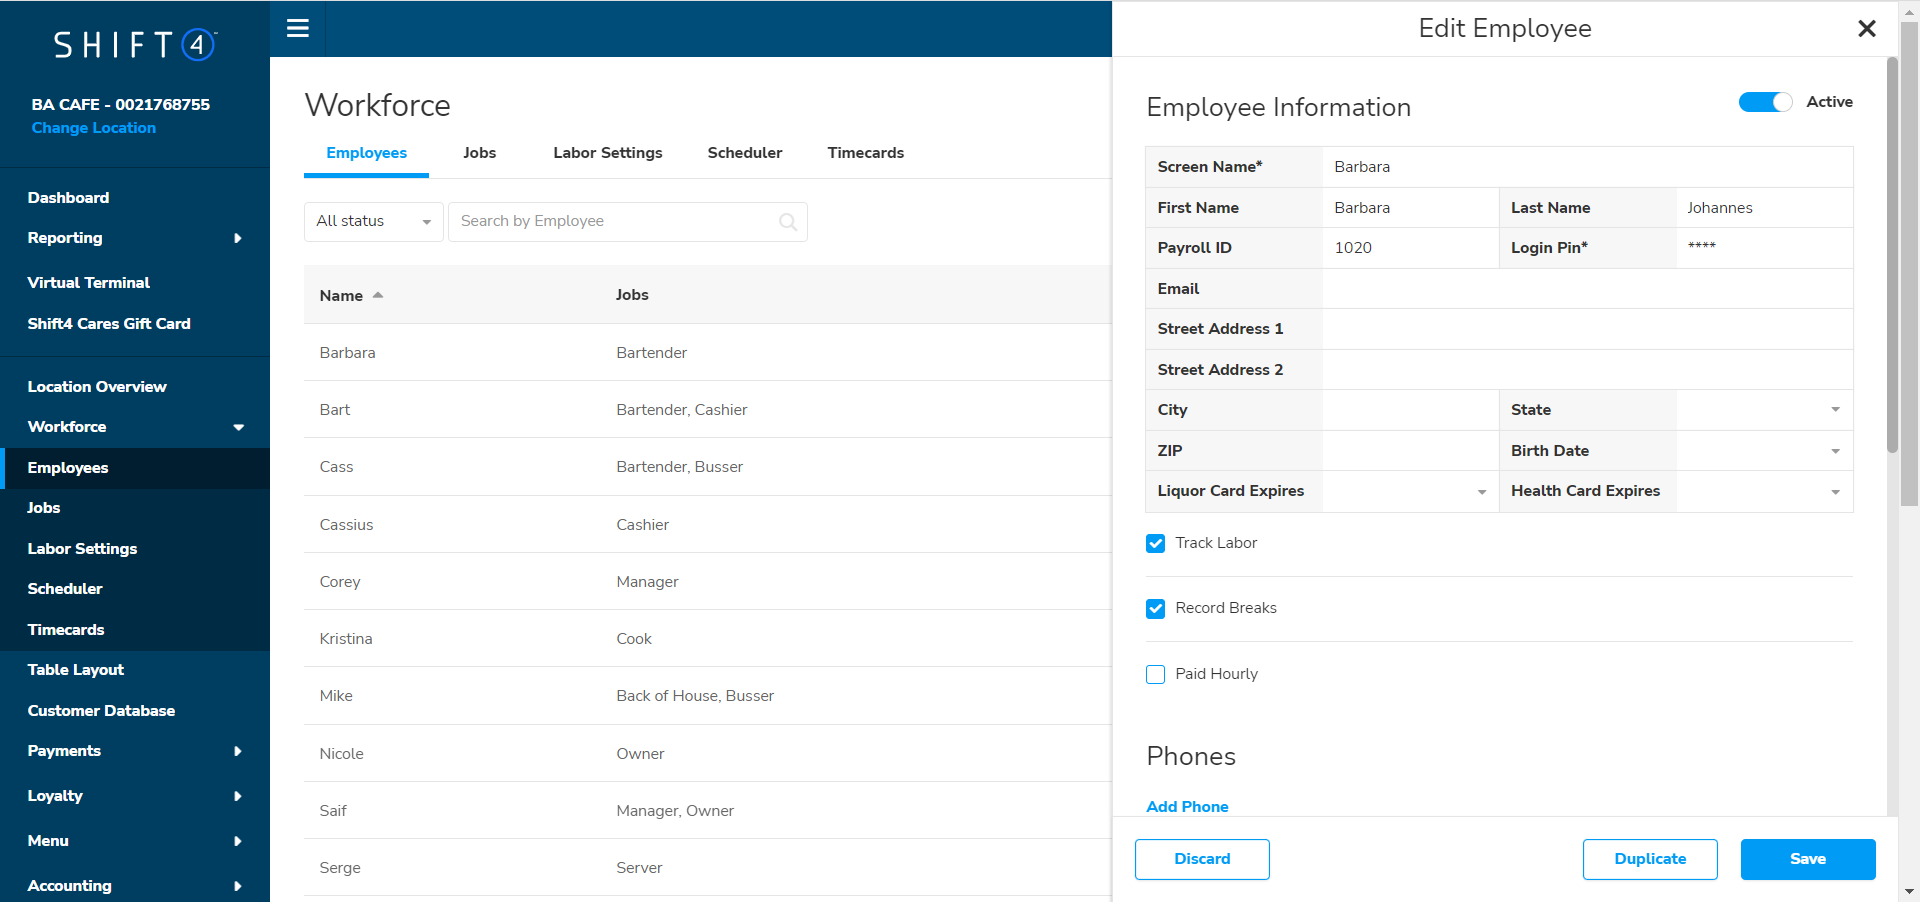Save the employee changes
1920x902 pixels.
1808,859
